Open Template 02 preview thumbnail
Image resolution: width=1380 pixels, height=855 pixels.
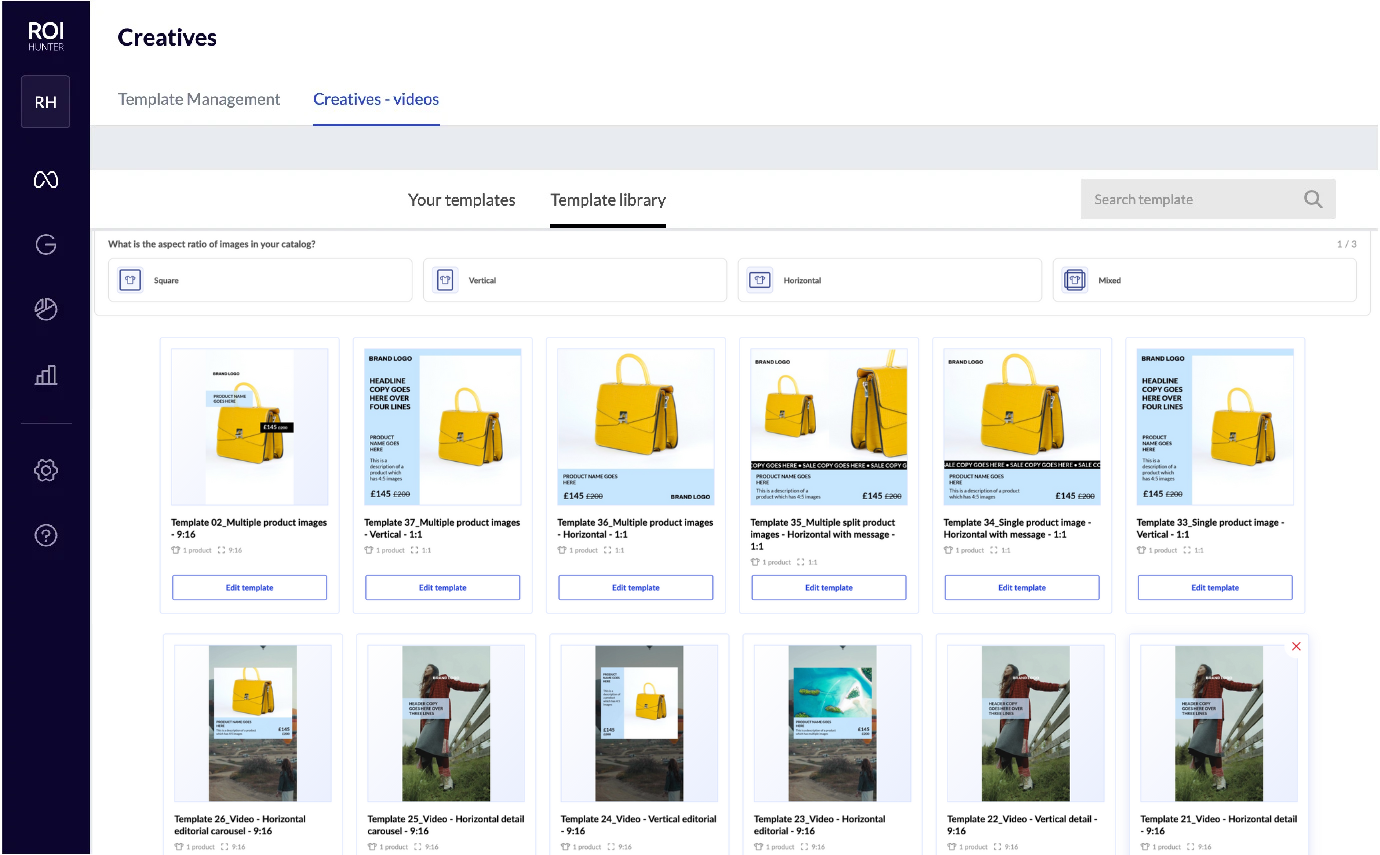(249, 427)
